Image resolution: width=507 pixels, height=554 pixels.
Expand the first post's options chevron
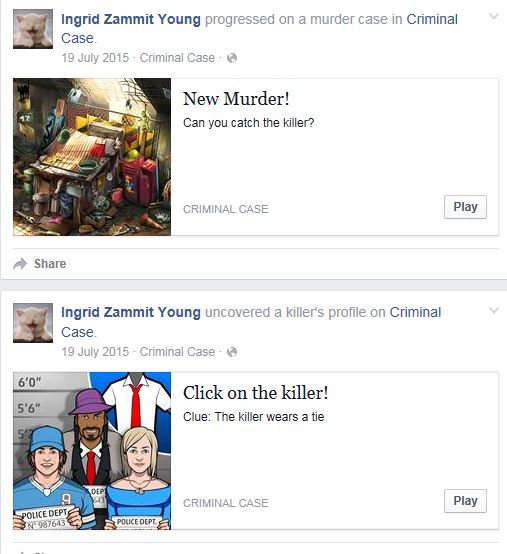click(494, 17)
